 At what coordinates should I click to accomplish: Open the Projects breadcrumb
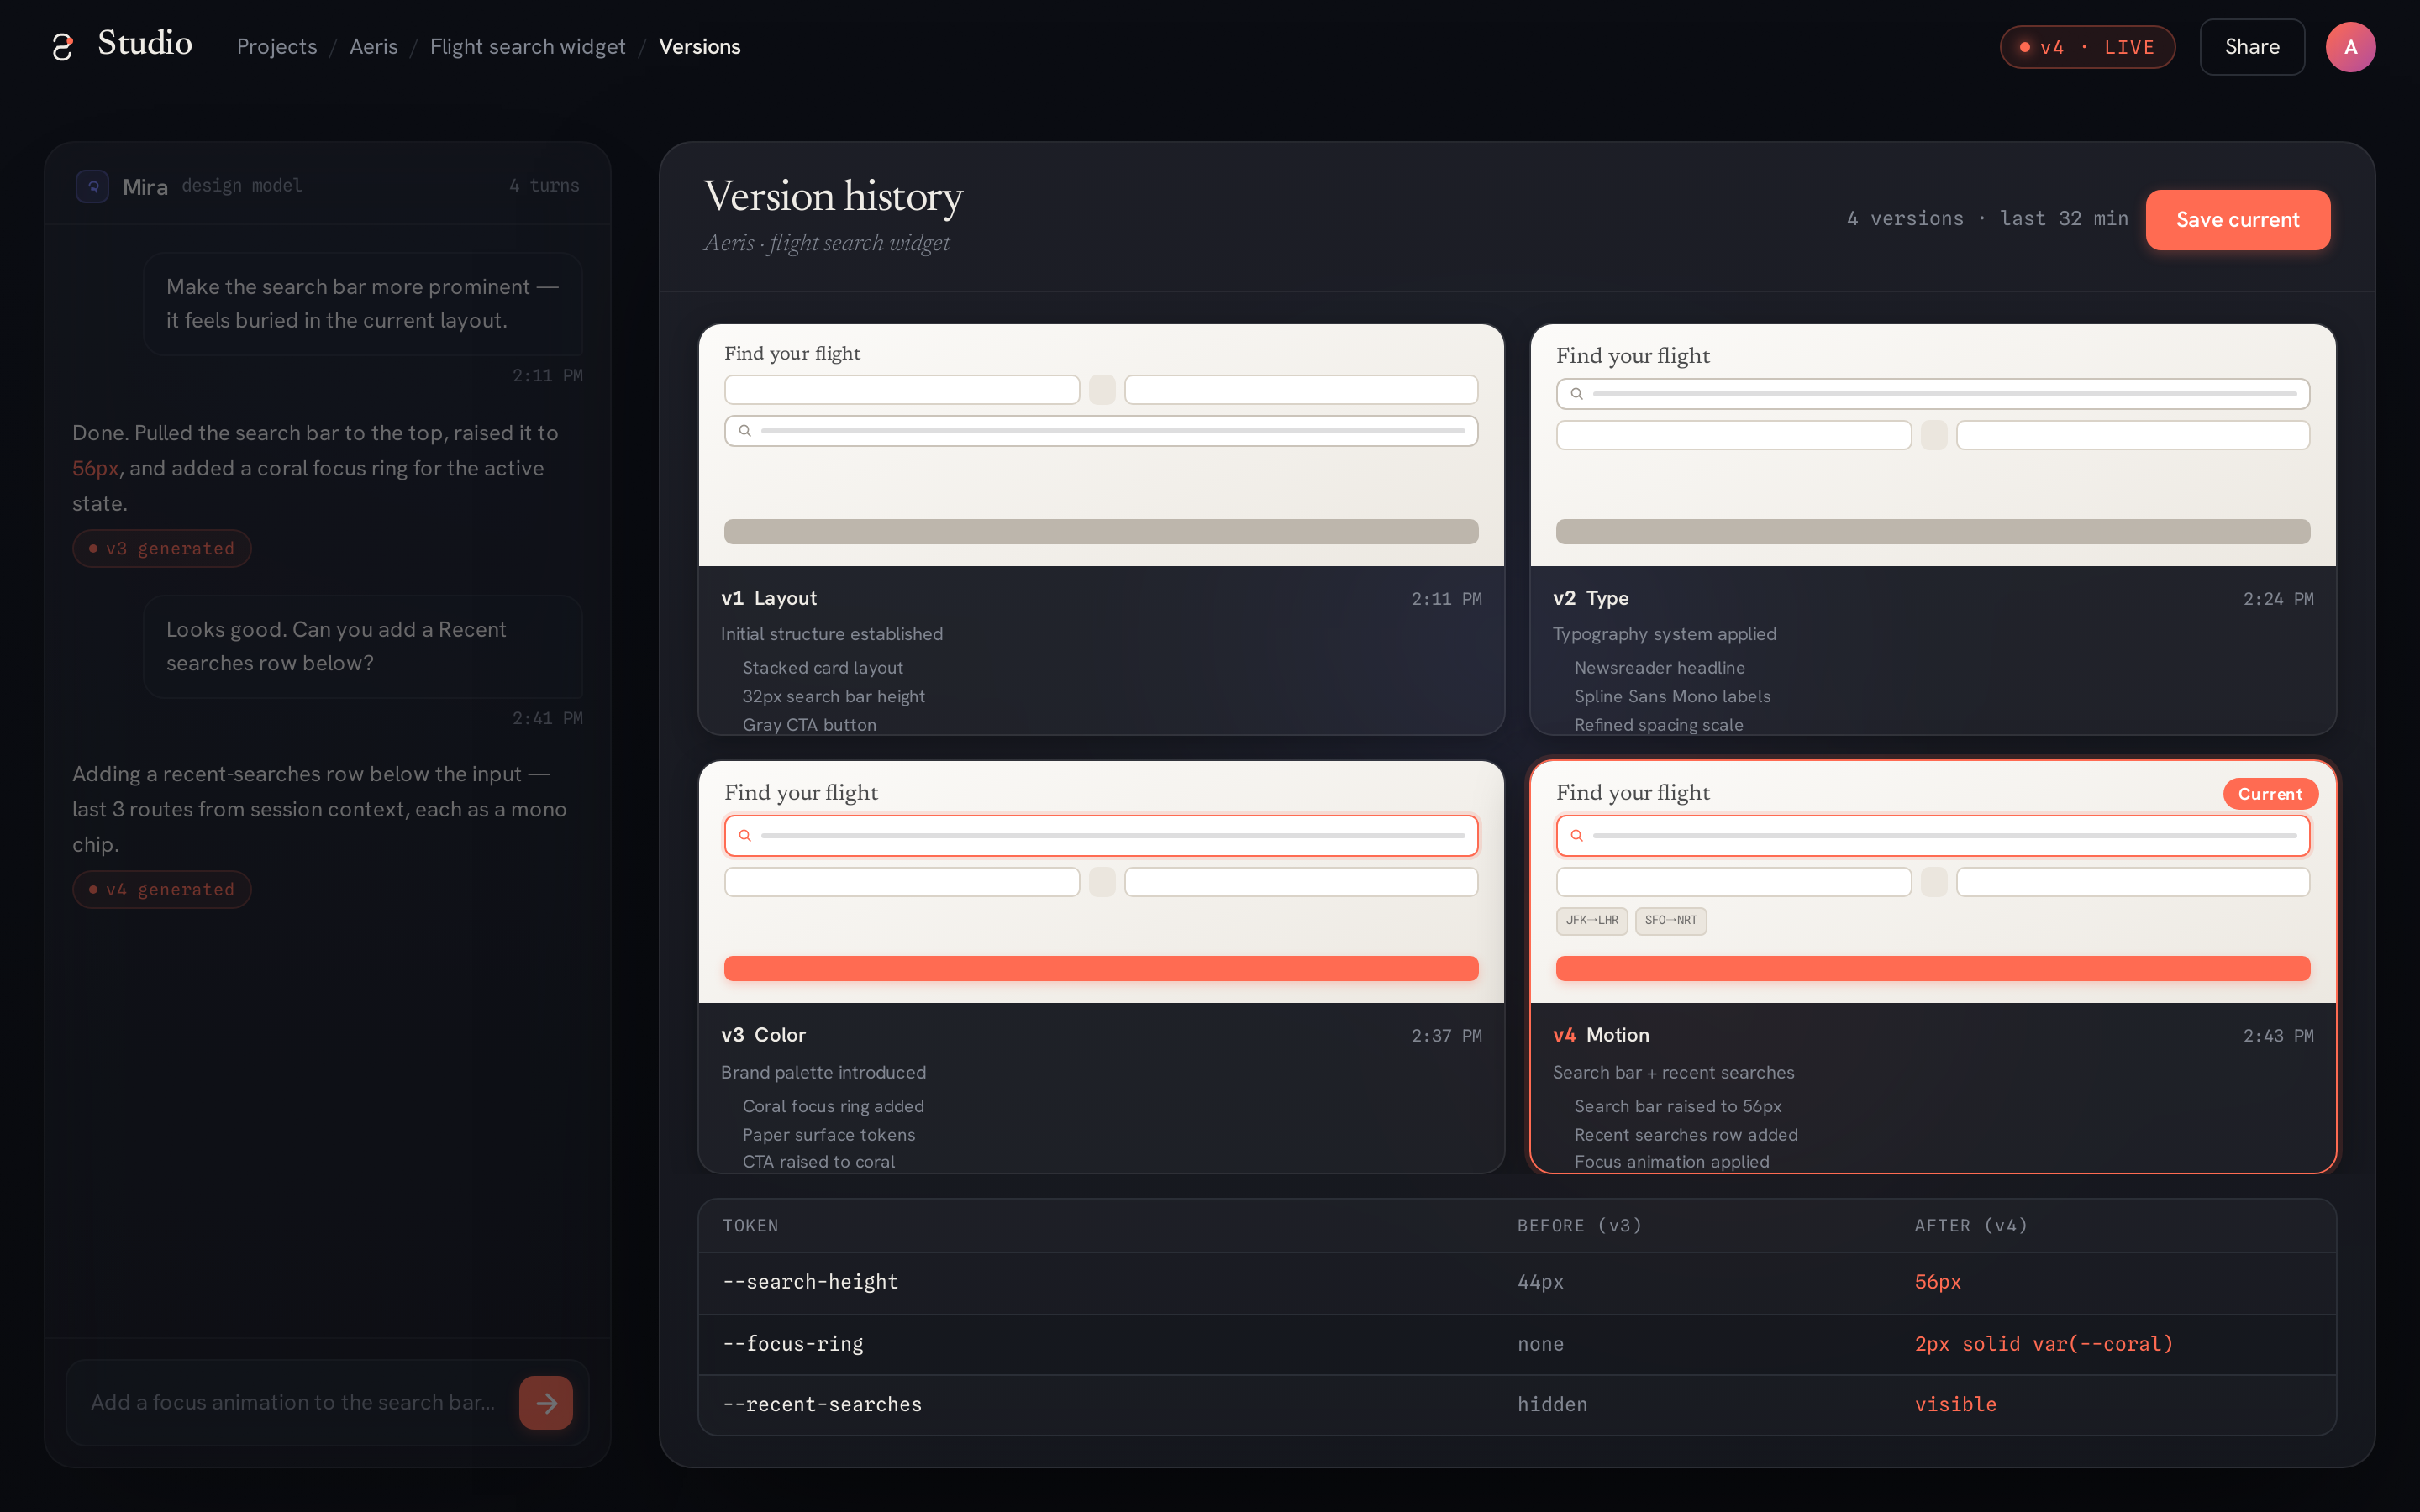[x=277, y=47]
